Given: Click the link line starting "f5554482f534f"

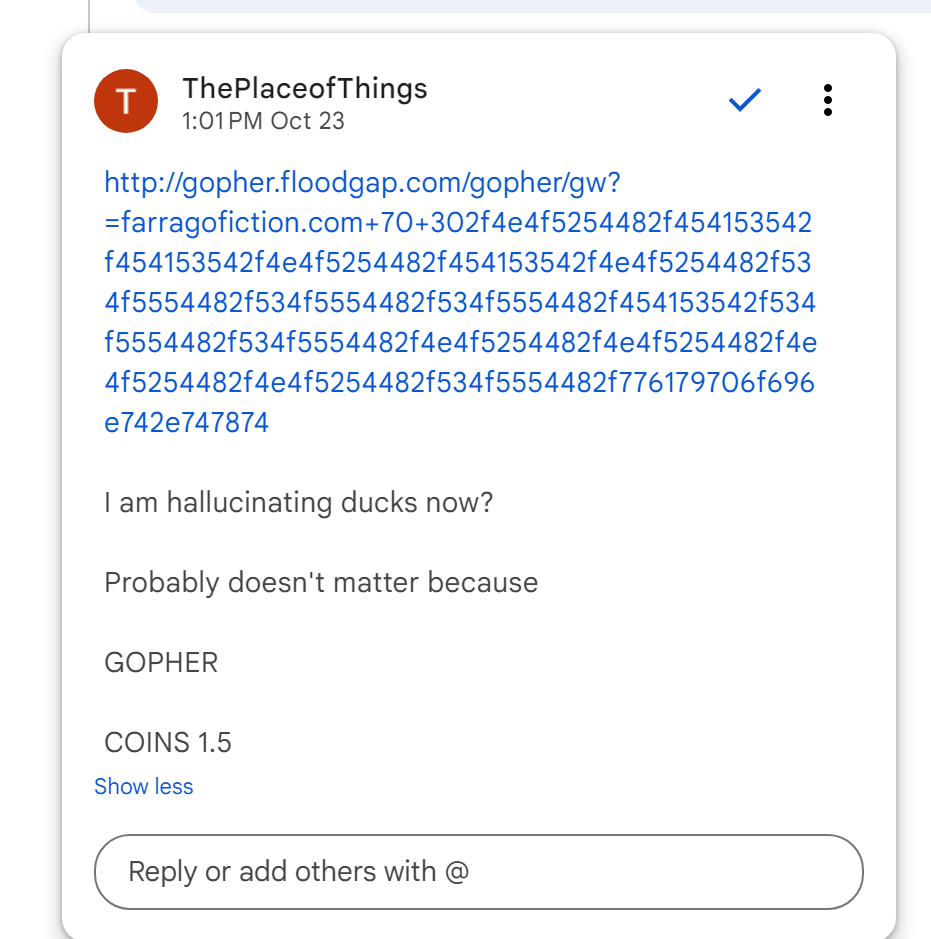Looking at the screenshot, I should [x=460, y=342].
